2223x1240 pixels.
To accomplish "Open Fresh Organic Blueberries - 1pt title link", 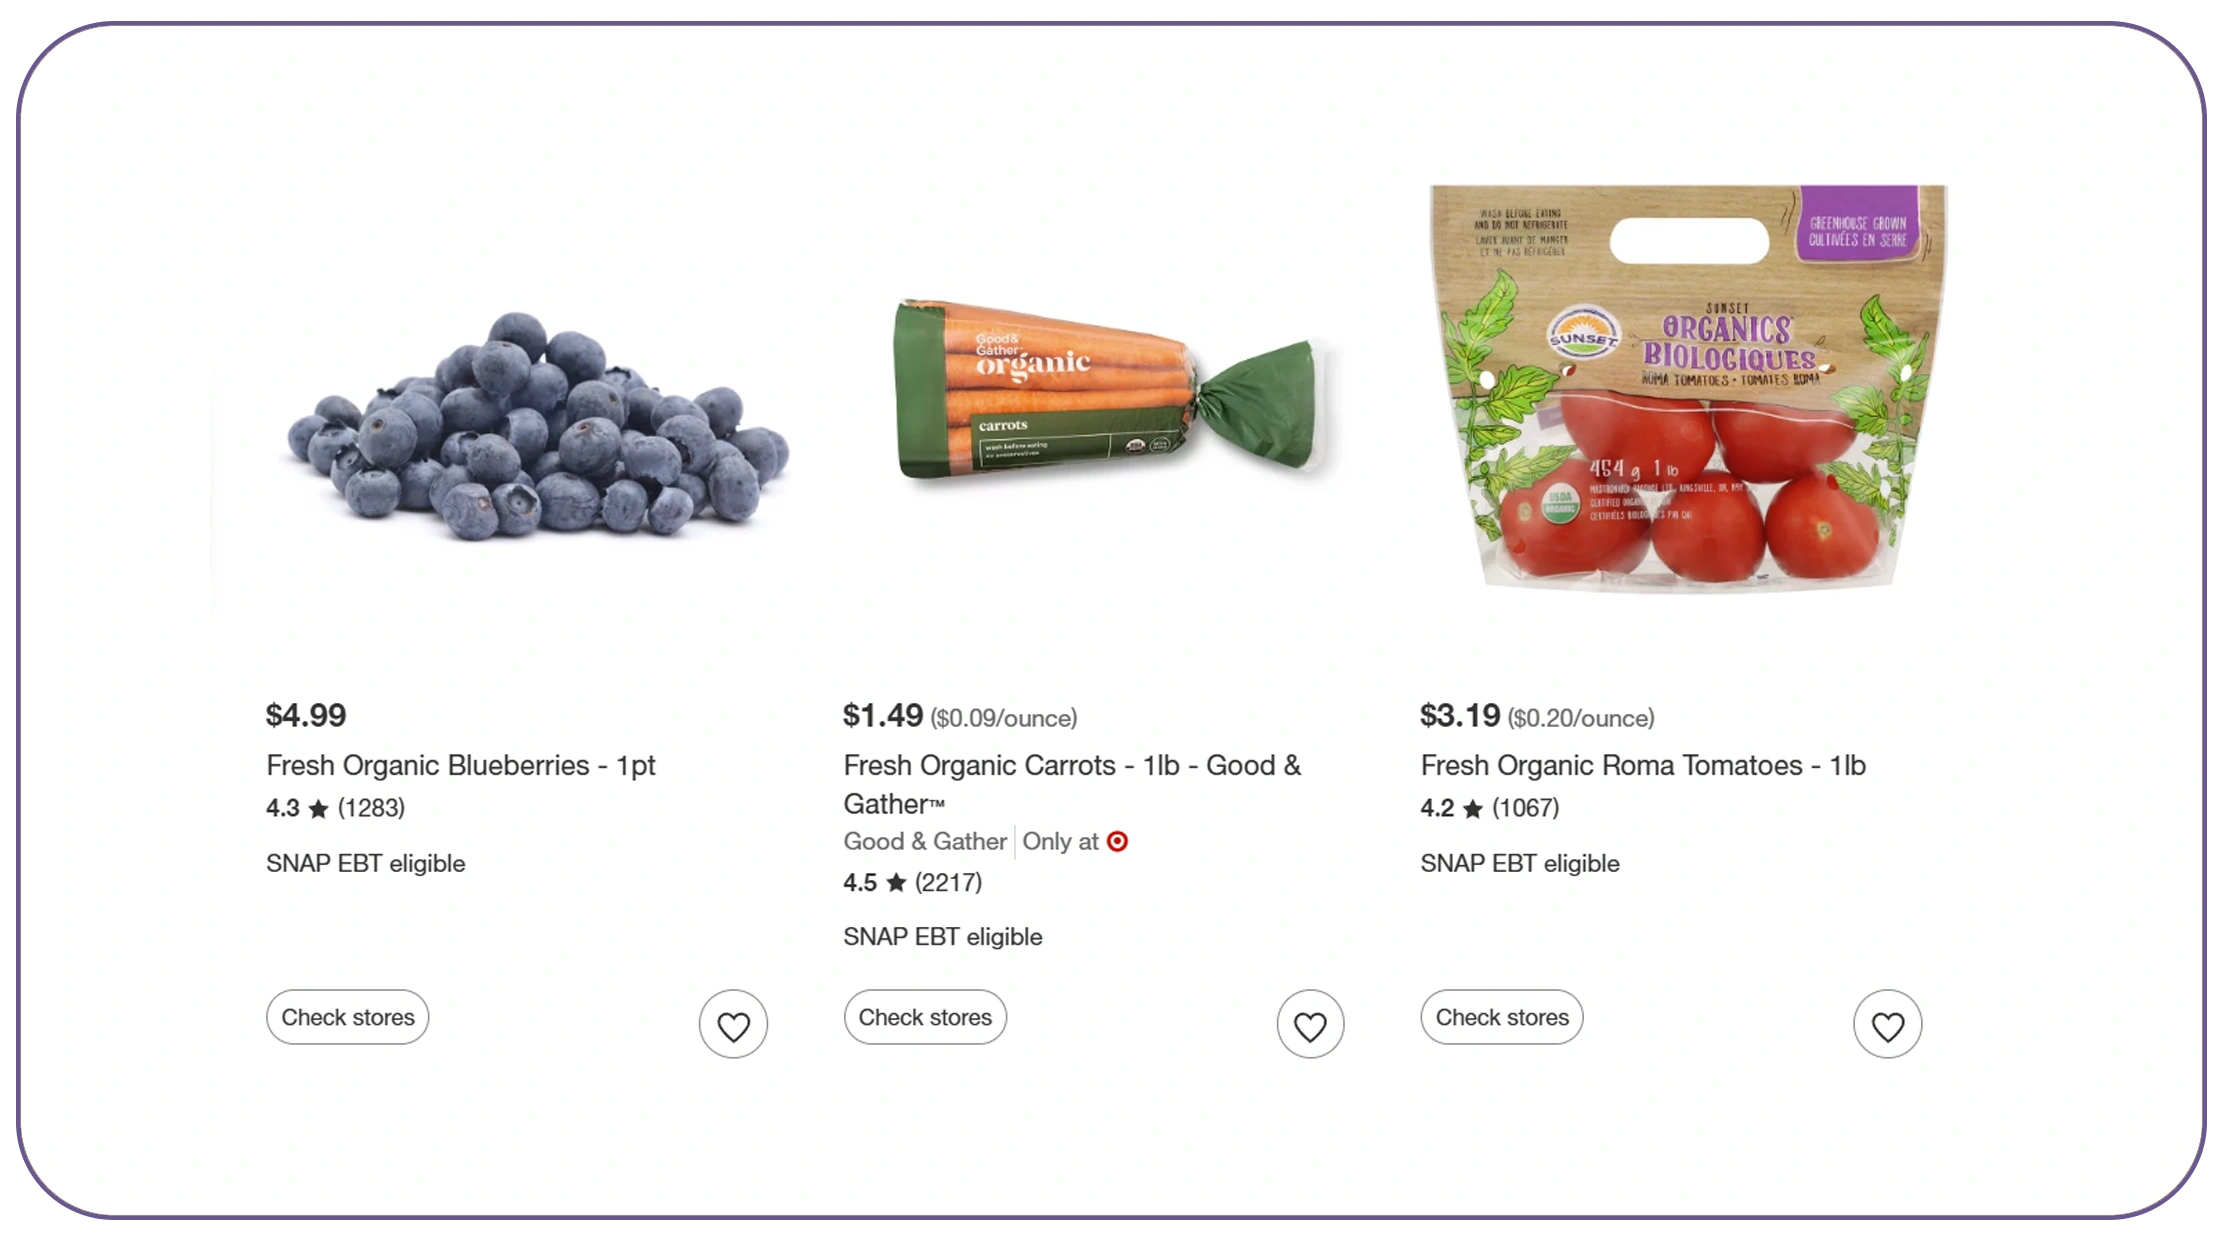I will [x=461, y=765].
